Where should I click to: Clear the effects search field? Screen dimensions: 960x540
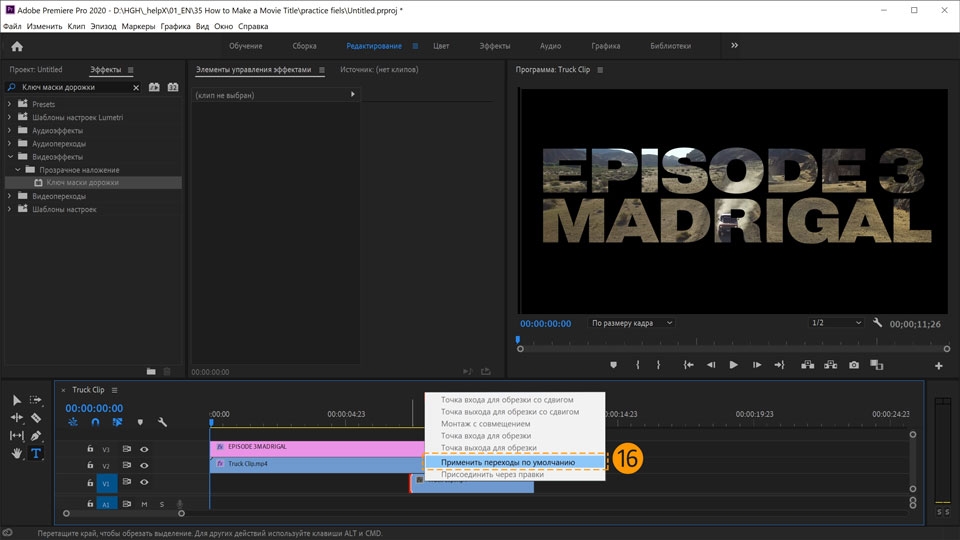135,87
